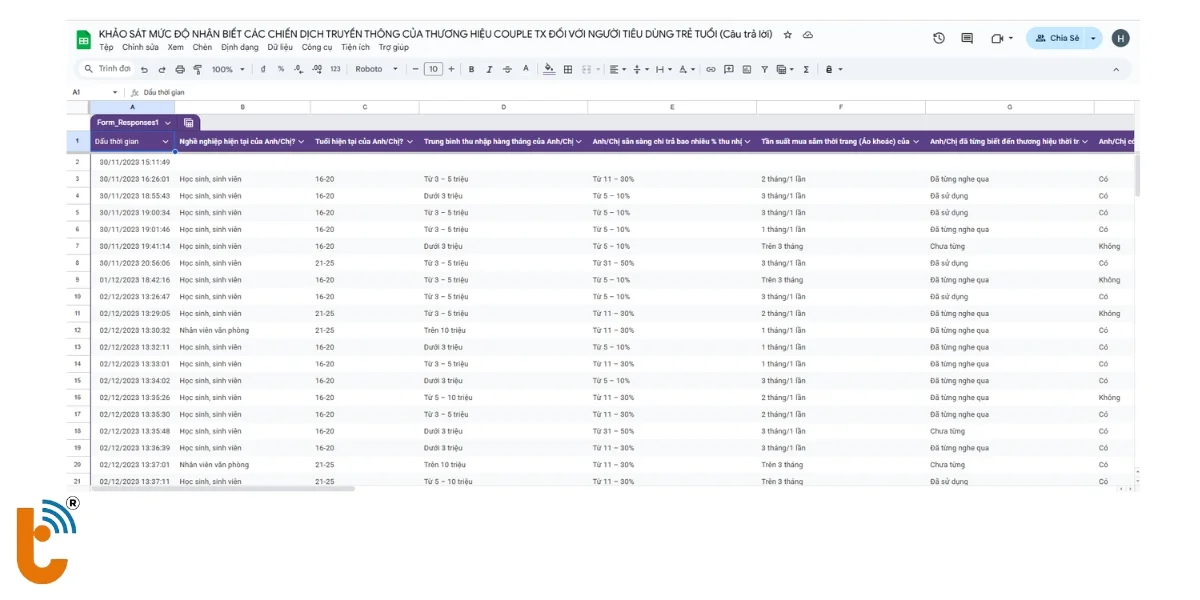Open the Định dạng menu
The image size is (1200, 600).
pyautogui.click(x=240, y=47)
